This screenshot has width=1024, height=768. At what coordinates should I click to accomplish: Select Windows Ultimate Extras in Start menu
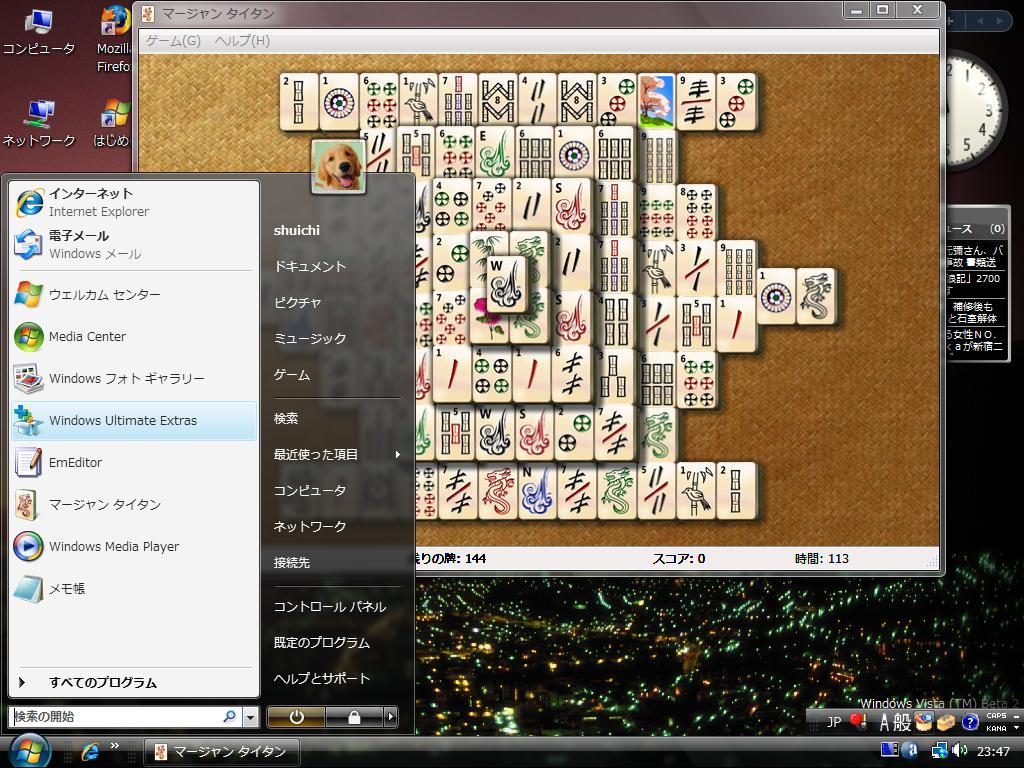click(134, 421)
